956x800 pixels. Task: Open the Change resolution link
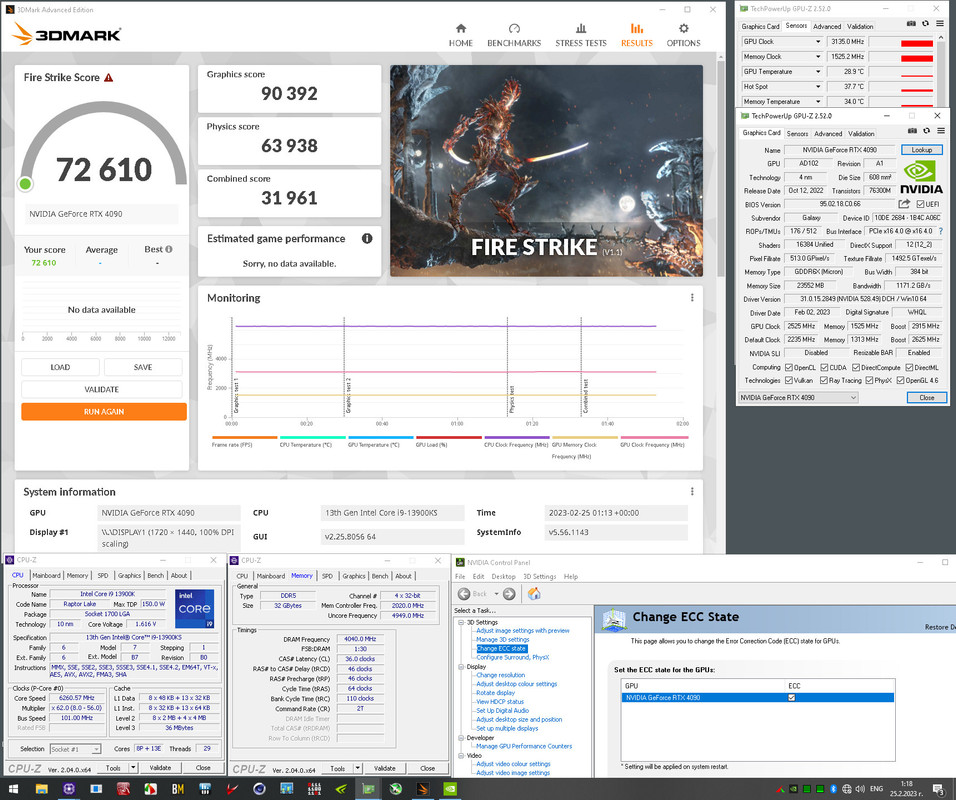click(x=501, y=675)
